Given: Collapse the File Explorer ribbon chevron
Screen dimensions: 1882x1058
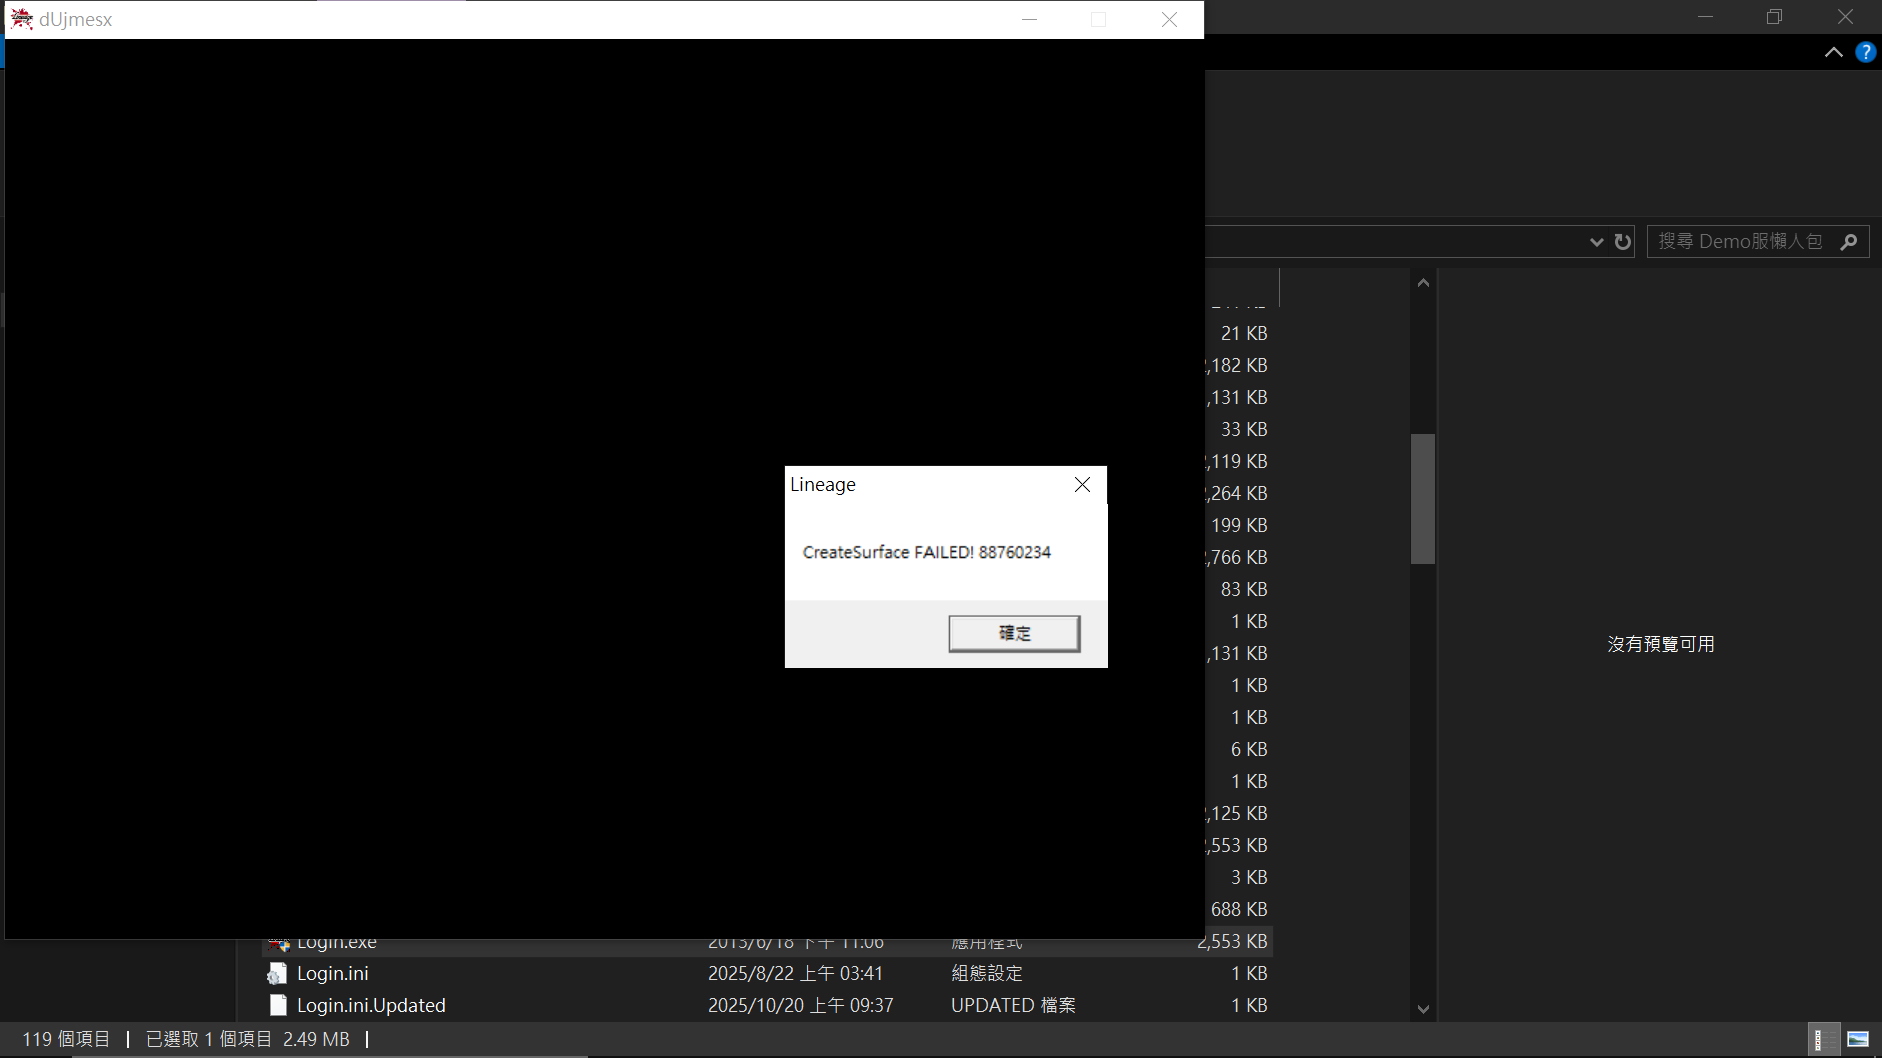Looking at the screenshot, I should pyautogui.click(x=1833, y=52).
